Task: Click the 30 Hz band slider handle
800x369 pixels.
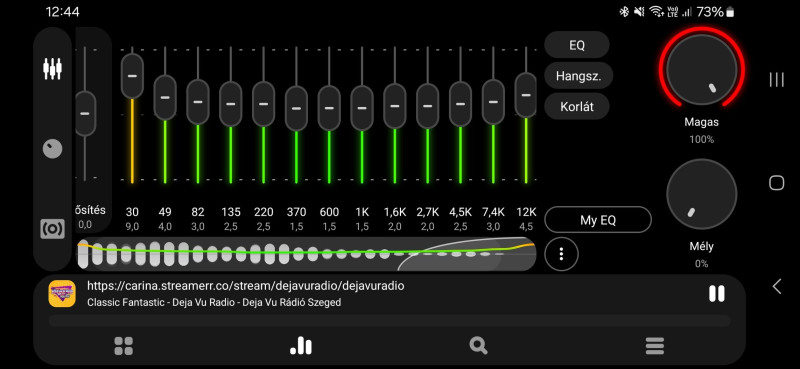Action: coord(132,76)
